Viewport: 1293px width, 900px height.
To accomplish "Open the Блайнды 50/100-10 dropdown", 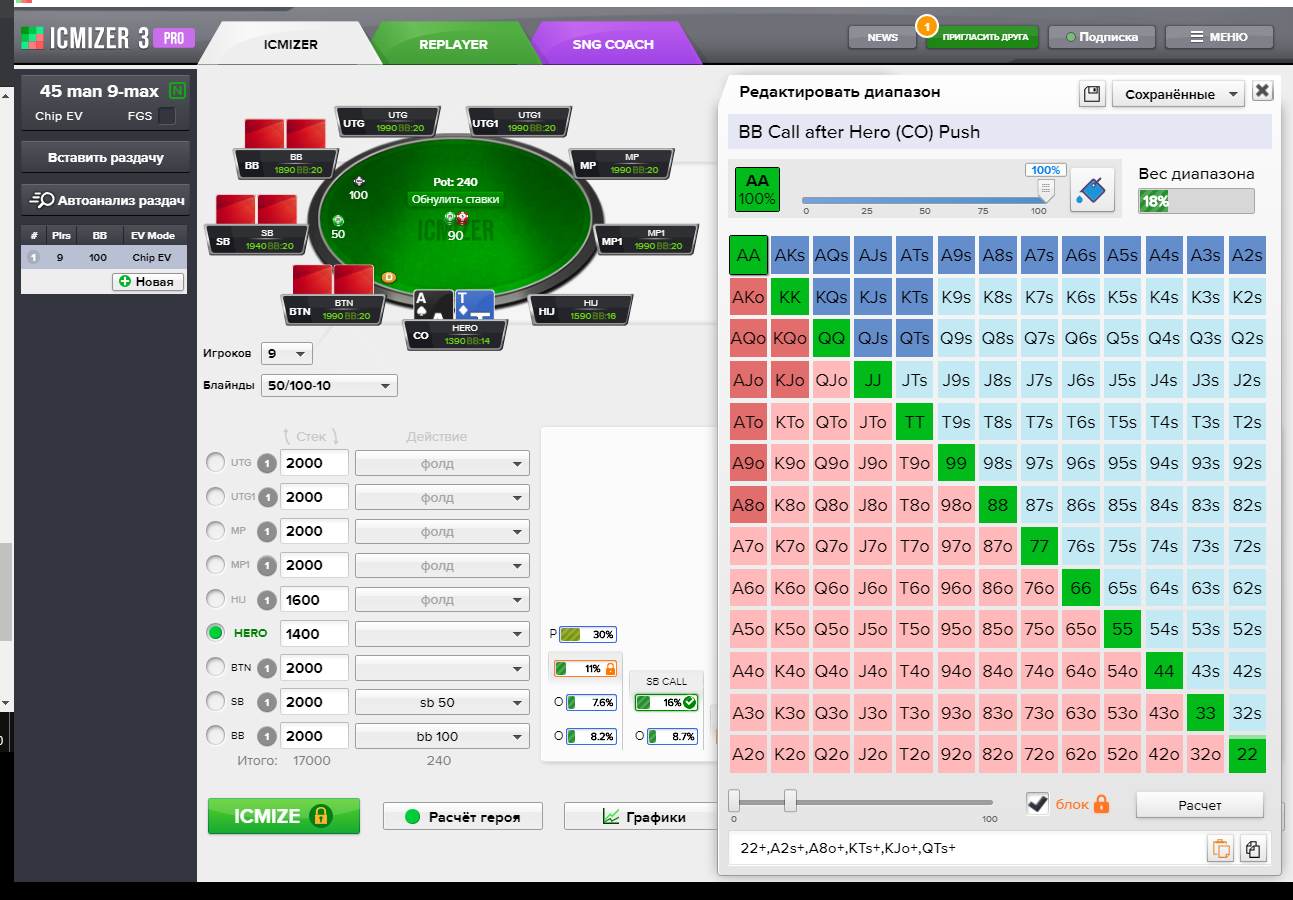I will 328,386.
